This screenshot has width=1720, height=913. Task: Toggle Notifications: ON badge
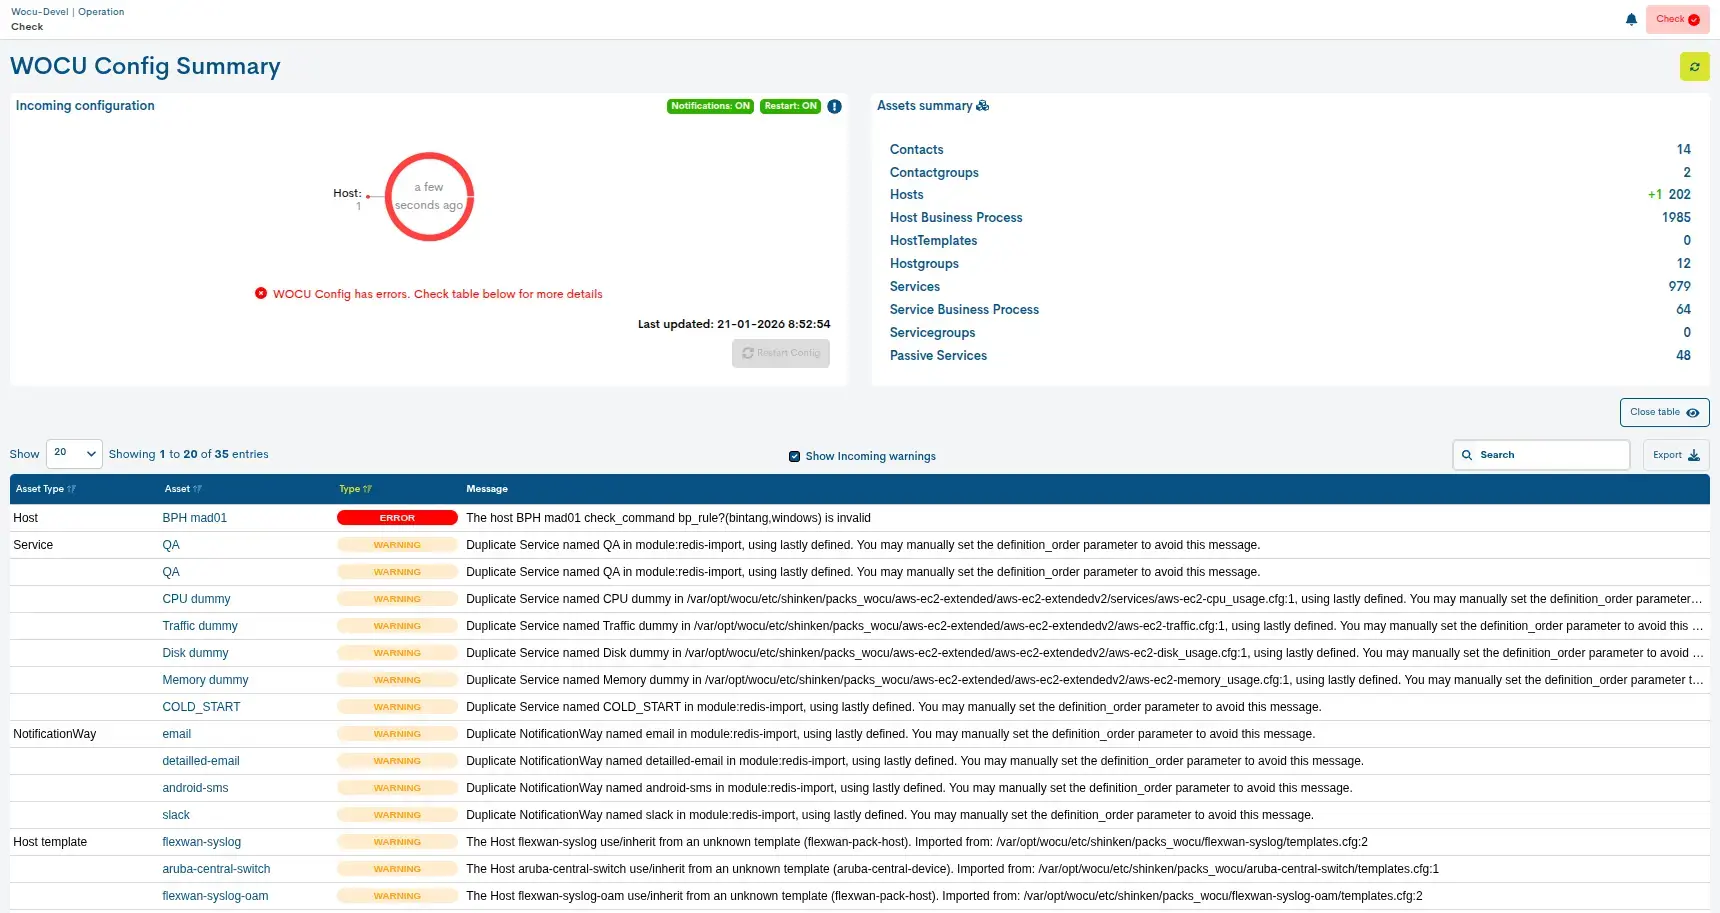(710, 106)
